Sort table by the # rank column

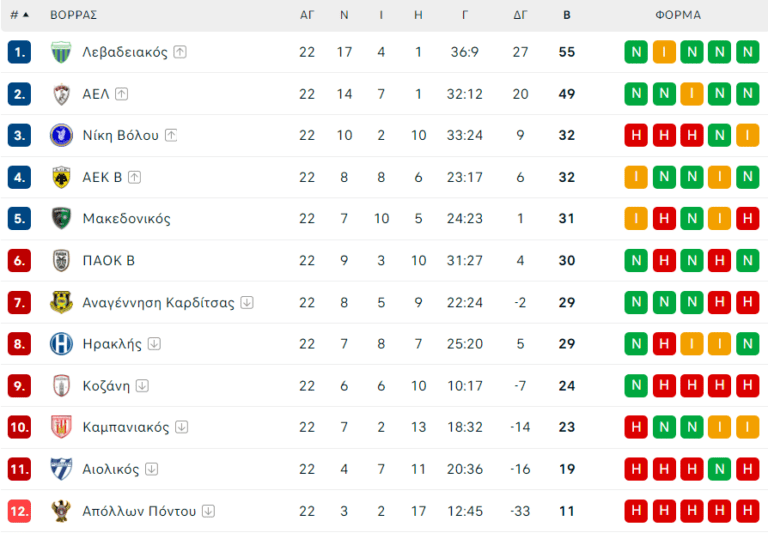click(x=19, y=15)
